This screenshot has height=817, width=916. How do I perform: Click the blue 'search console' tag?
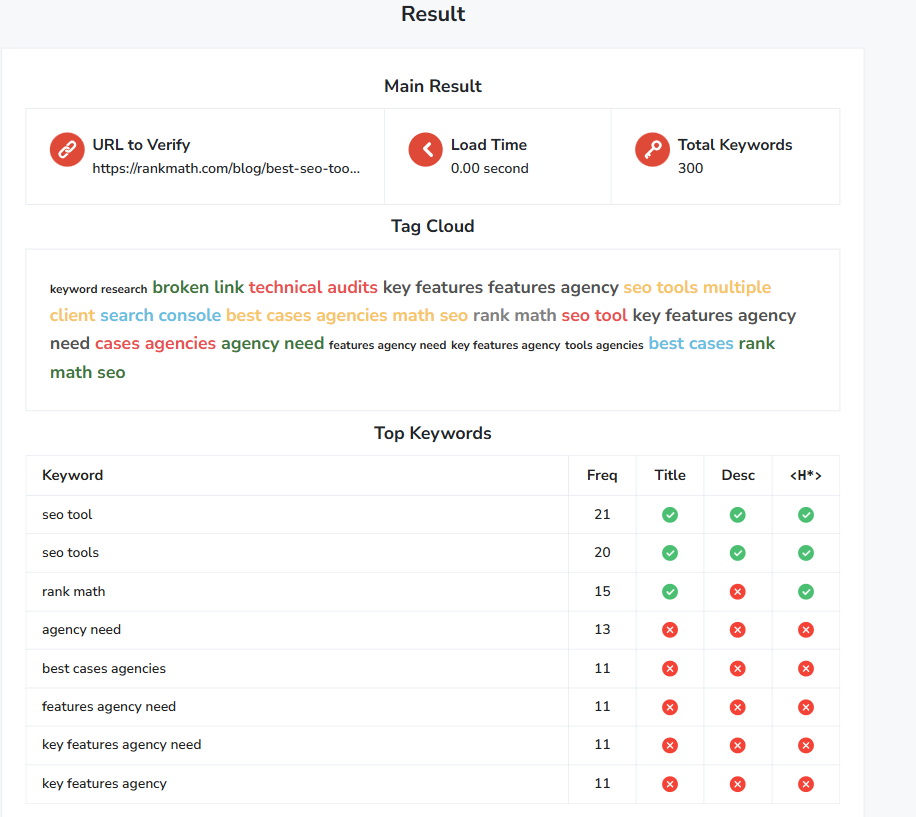coord(161,315)
